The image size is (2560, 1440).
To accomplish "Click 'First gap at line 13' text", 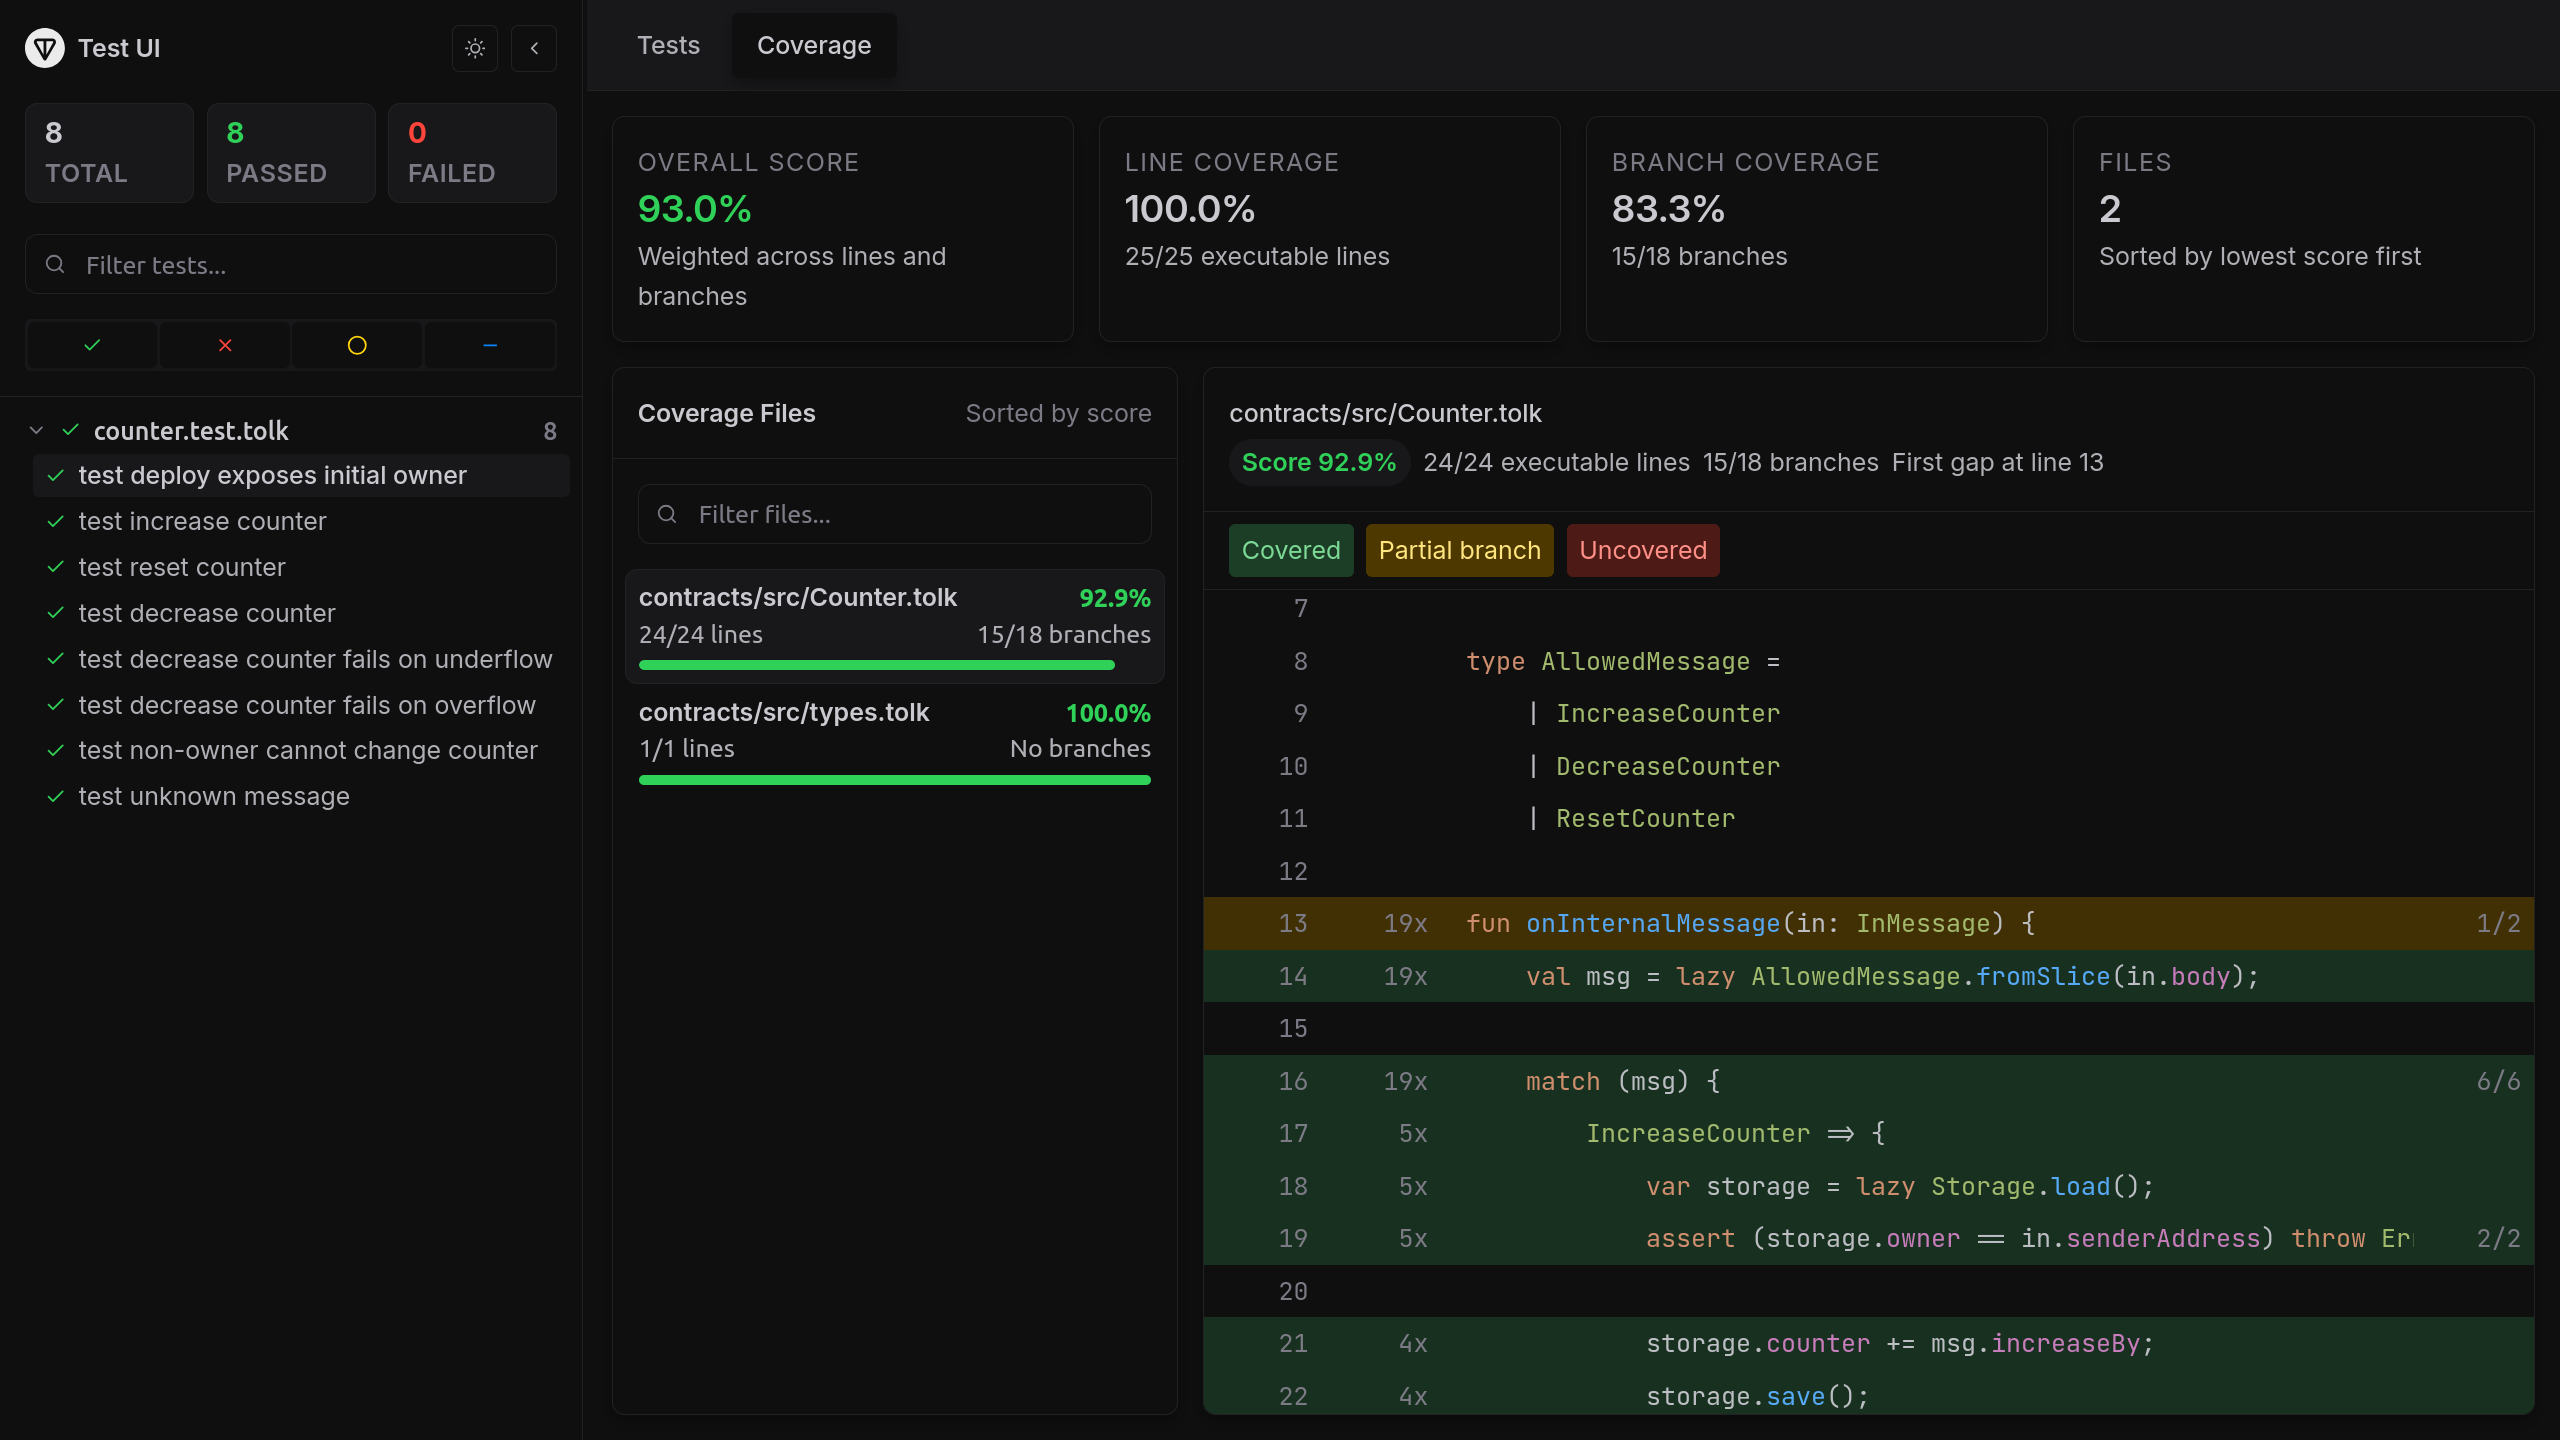I will (x=1998, y=463).
